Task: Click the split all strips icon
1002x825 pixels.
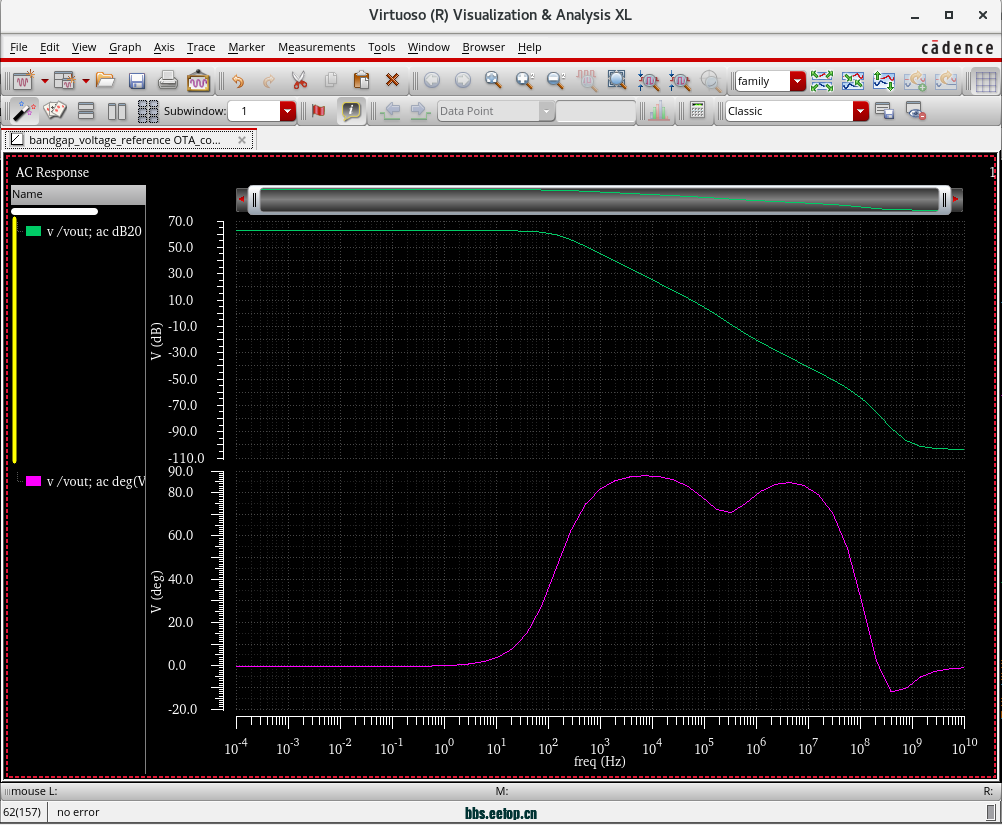Action: tap(822, 81)
